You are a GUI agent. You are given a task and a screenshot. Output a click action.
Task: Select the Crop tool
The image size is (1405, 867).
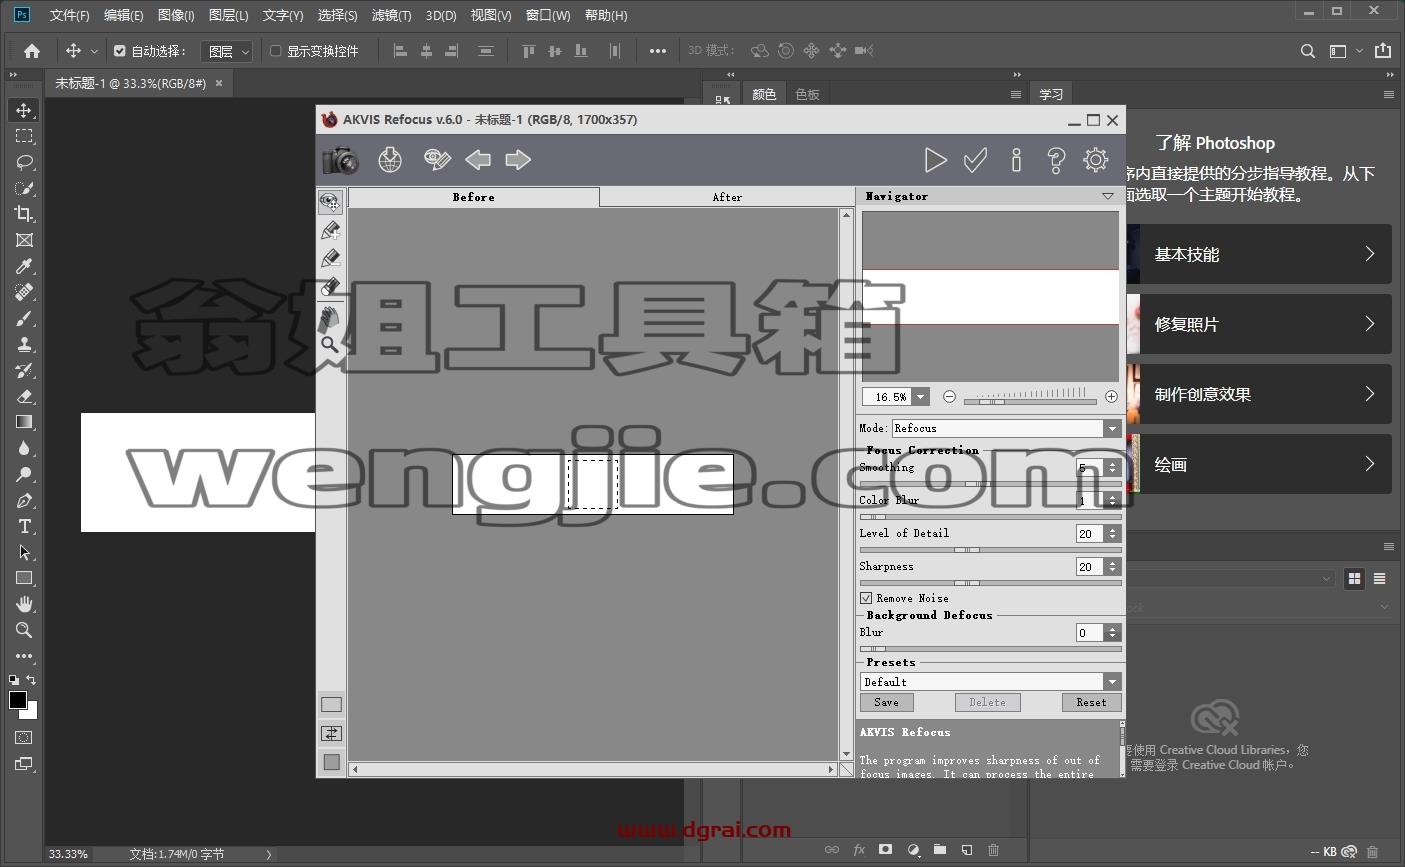point(24,214)
